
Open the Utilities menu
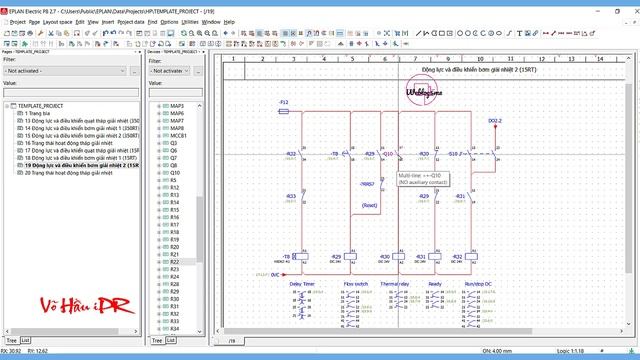pos(190,22)
